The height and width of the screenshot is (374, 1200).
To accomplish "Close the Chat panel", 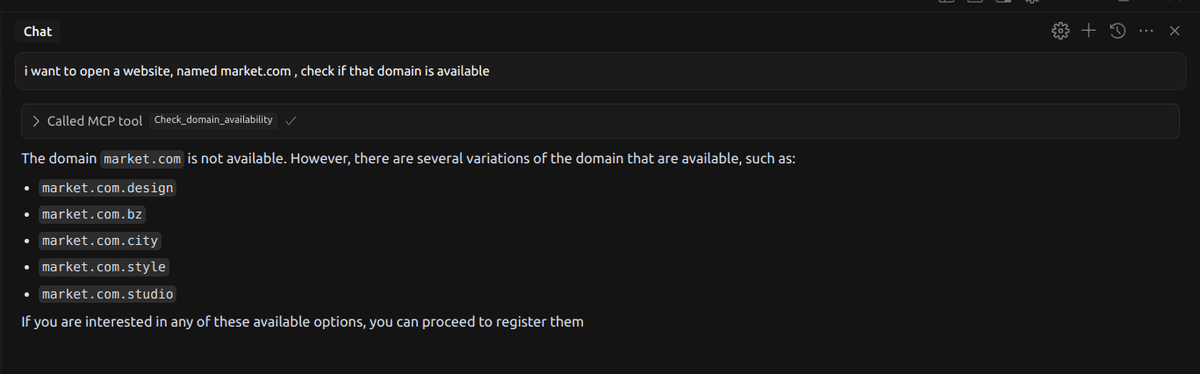I will [x=1175, y=32].
